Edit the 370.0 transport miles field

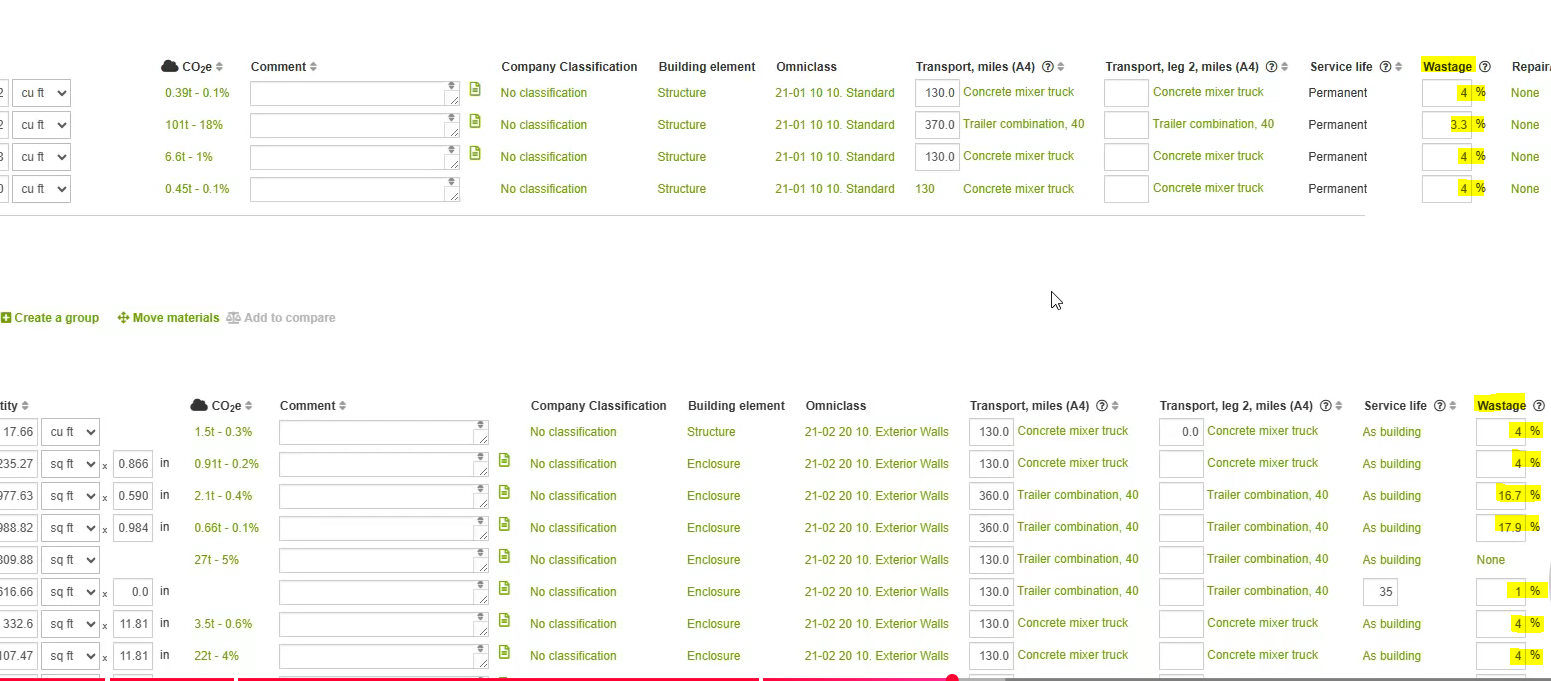click(936, 124)
